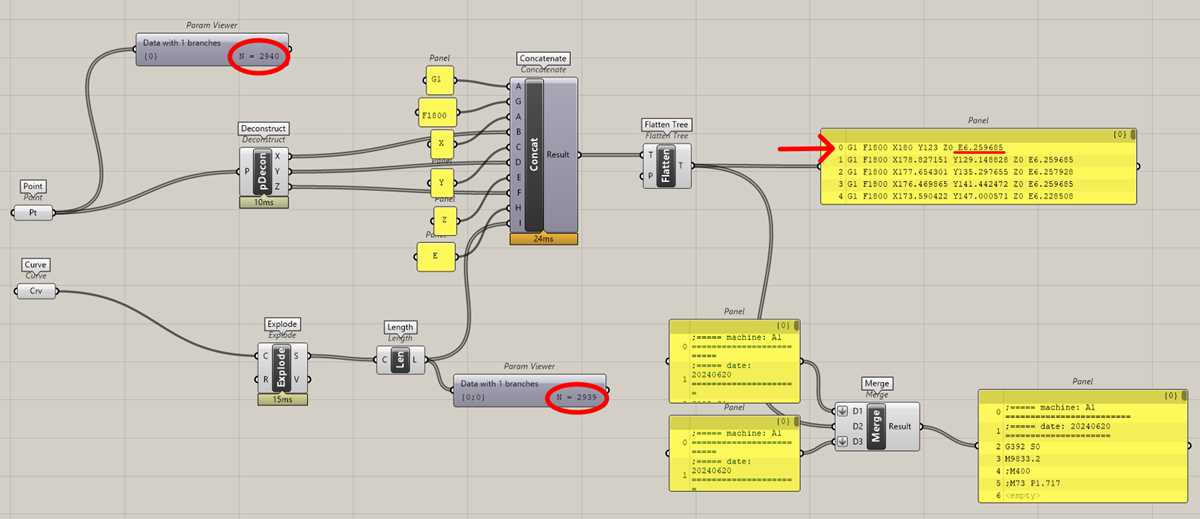This screenshot has width=1200, height=519.
Task: Click the F1800 yellow panel
Action: [439, 110]
